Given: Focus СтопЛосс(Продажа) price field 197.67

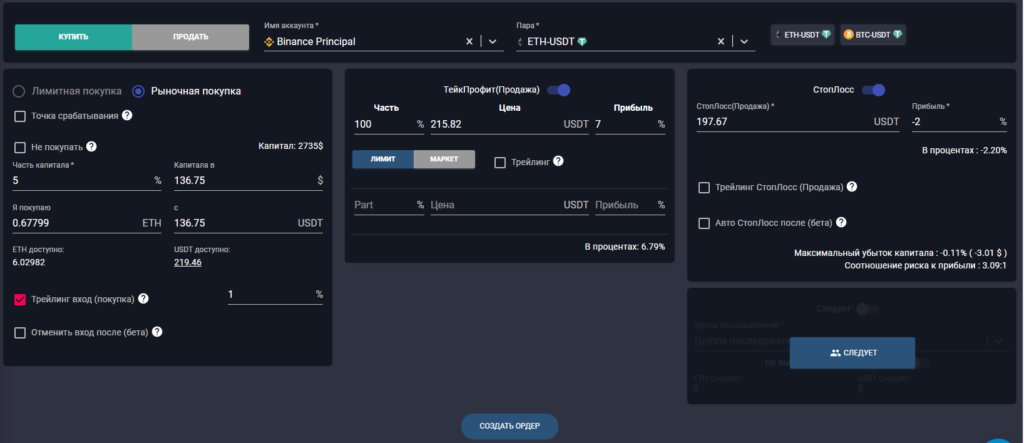Looking at the screenshot, I should [797, 122].
